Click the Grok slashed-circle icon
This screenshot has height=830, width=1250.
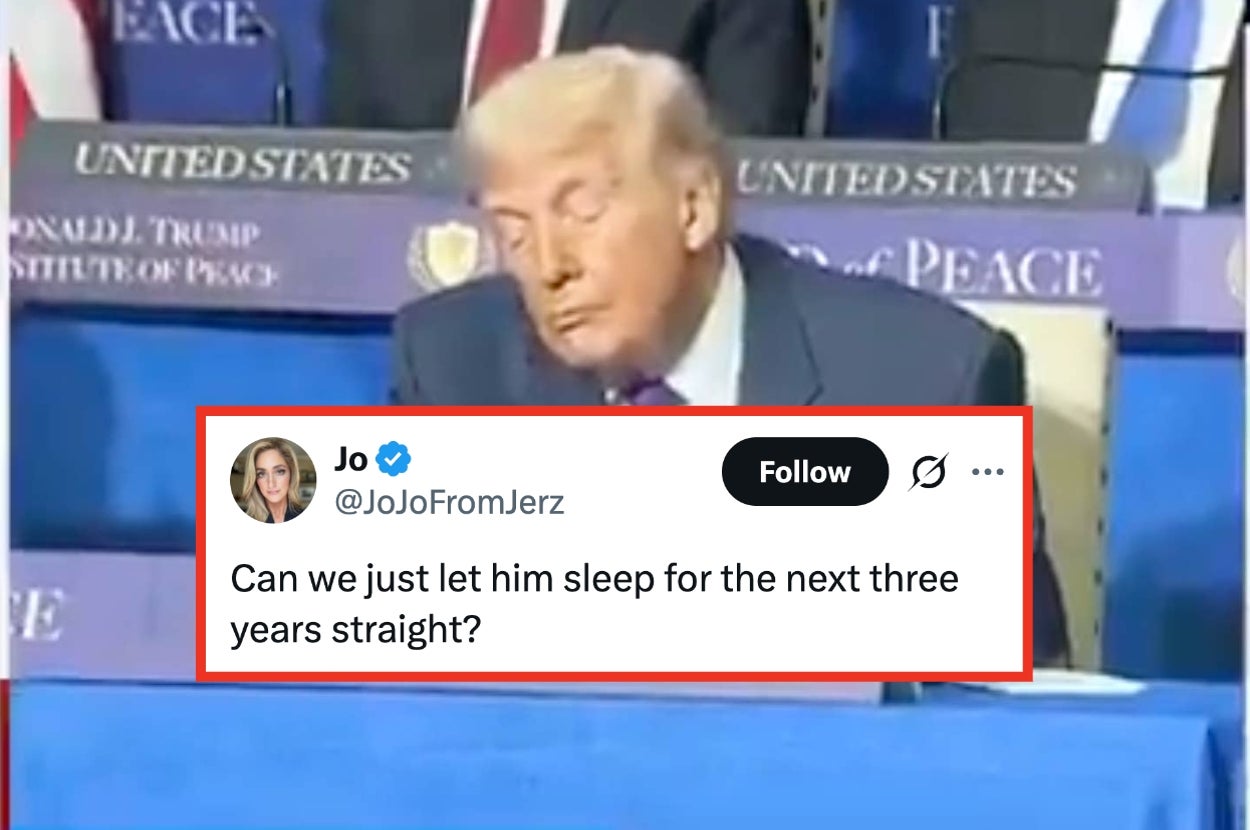point(927,472)
